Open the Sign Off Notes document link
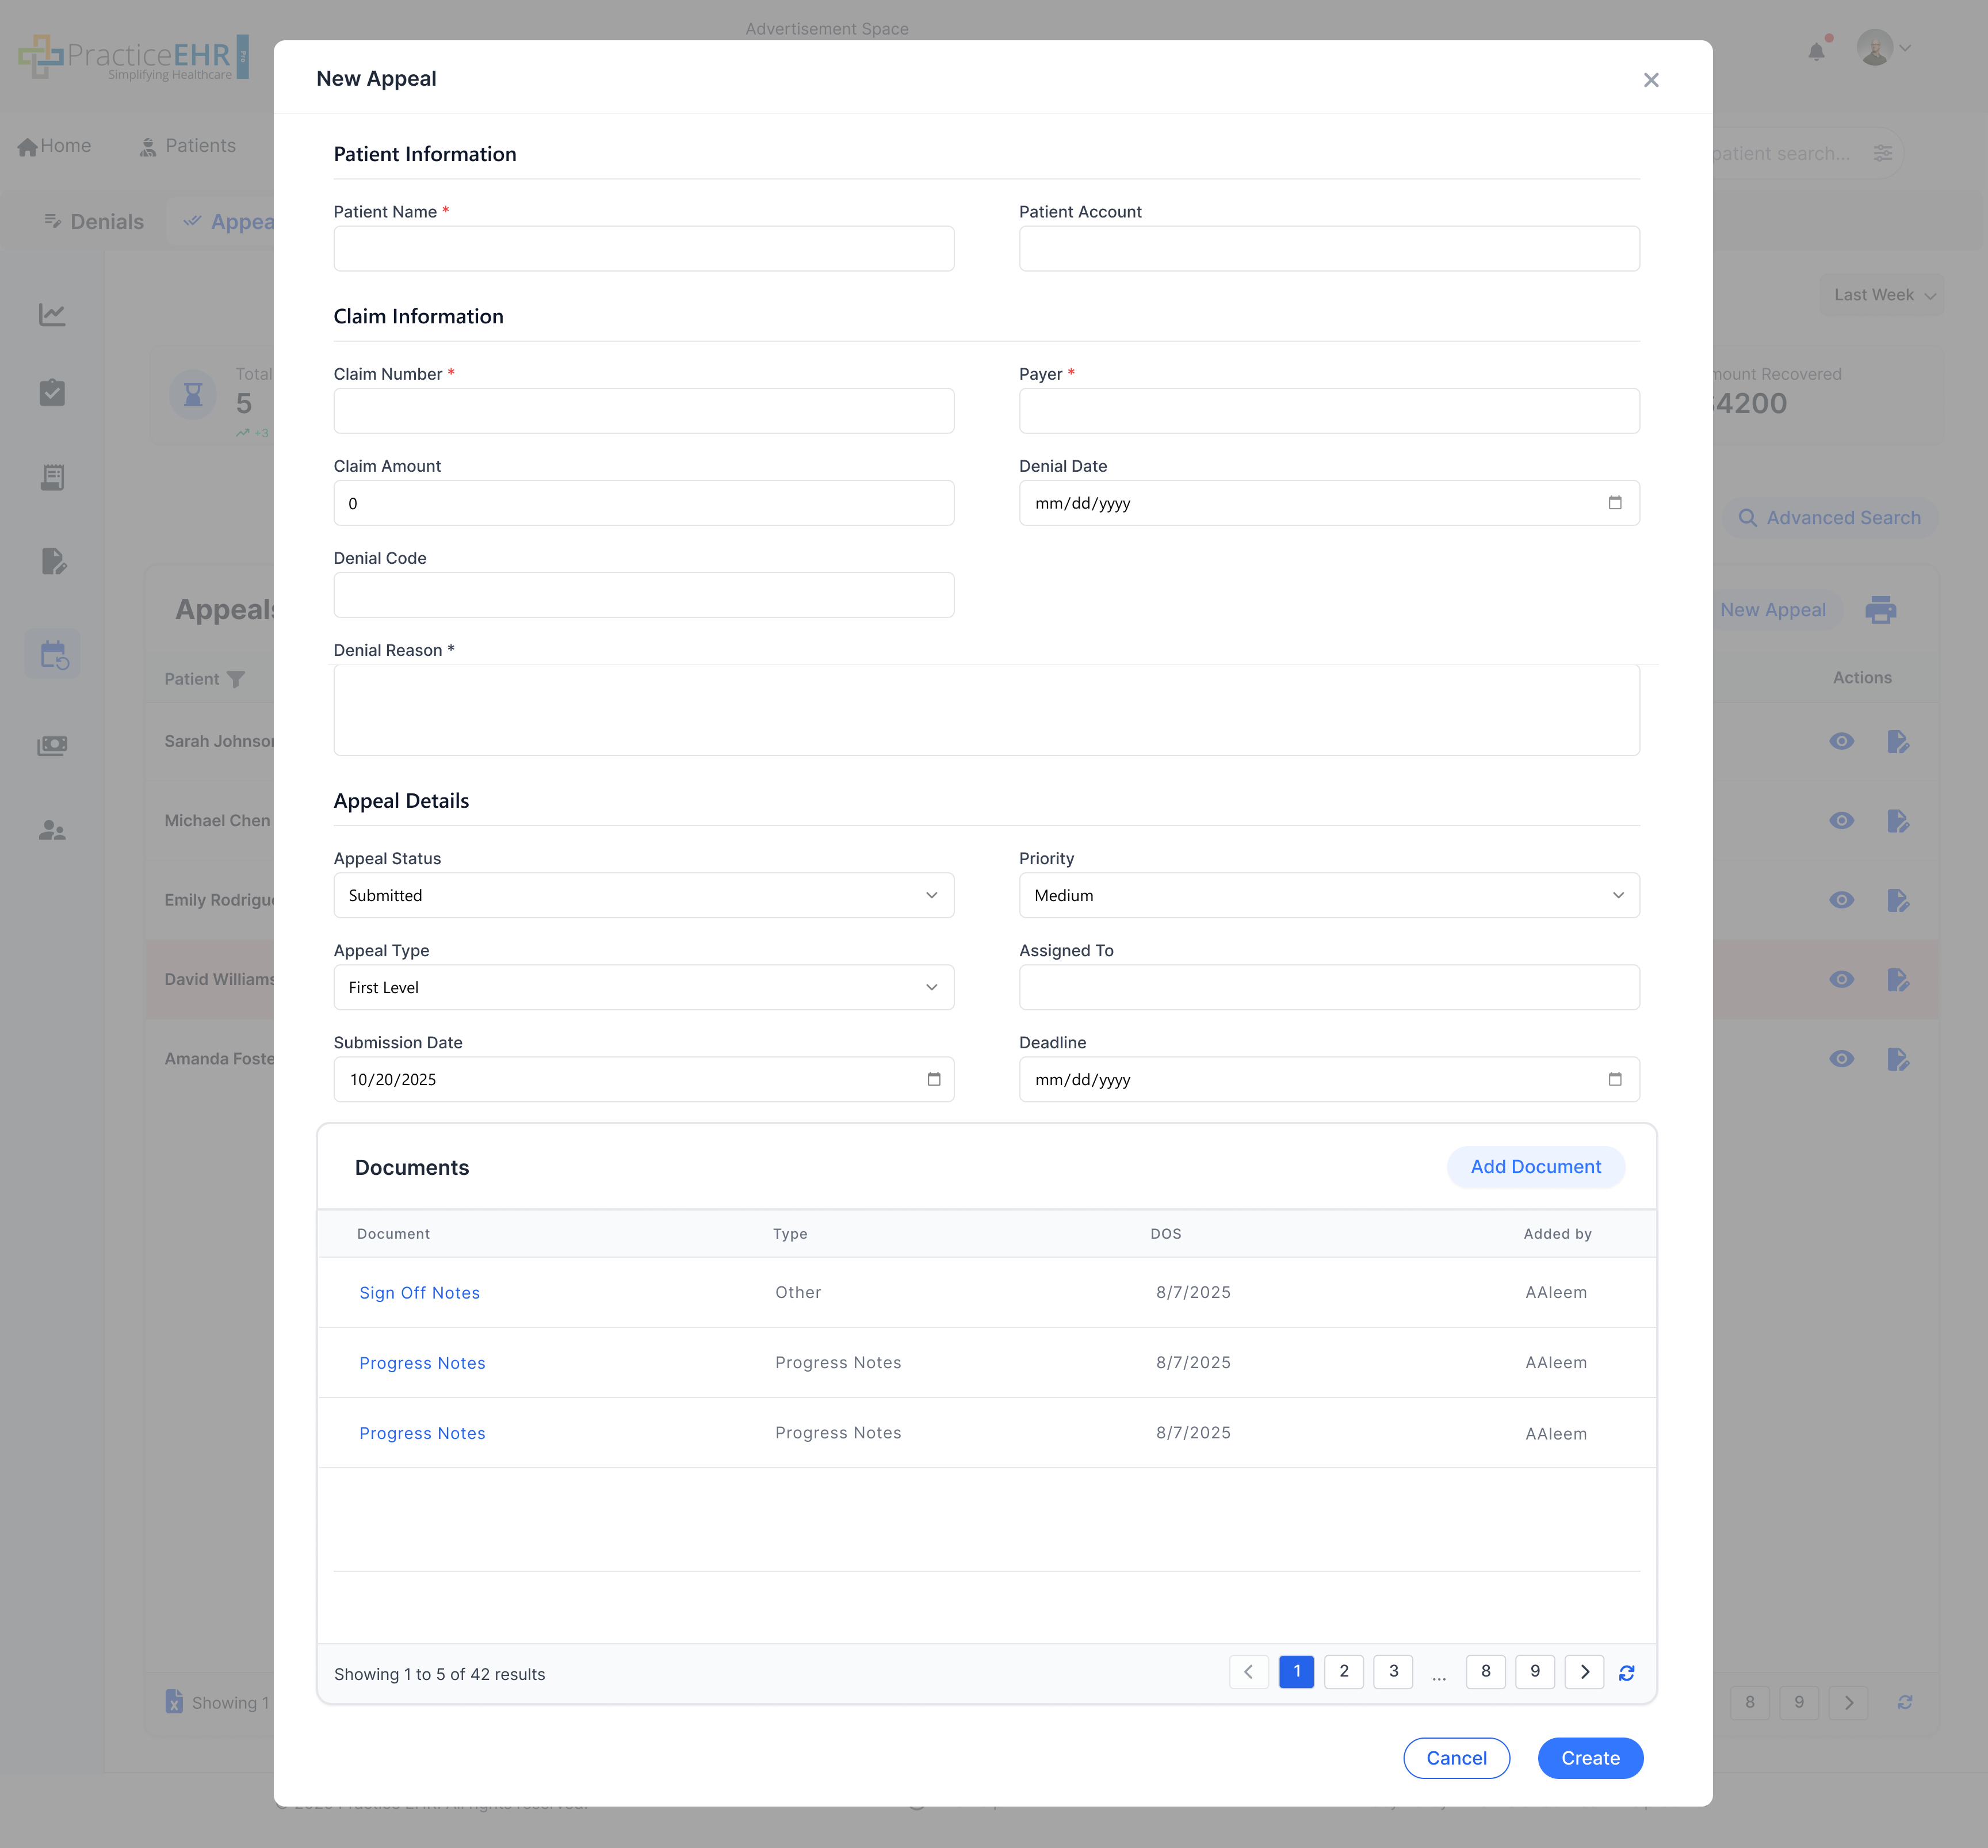The image size is (1988, 1848). pos(419,1293)
